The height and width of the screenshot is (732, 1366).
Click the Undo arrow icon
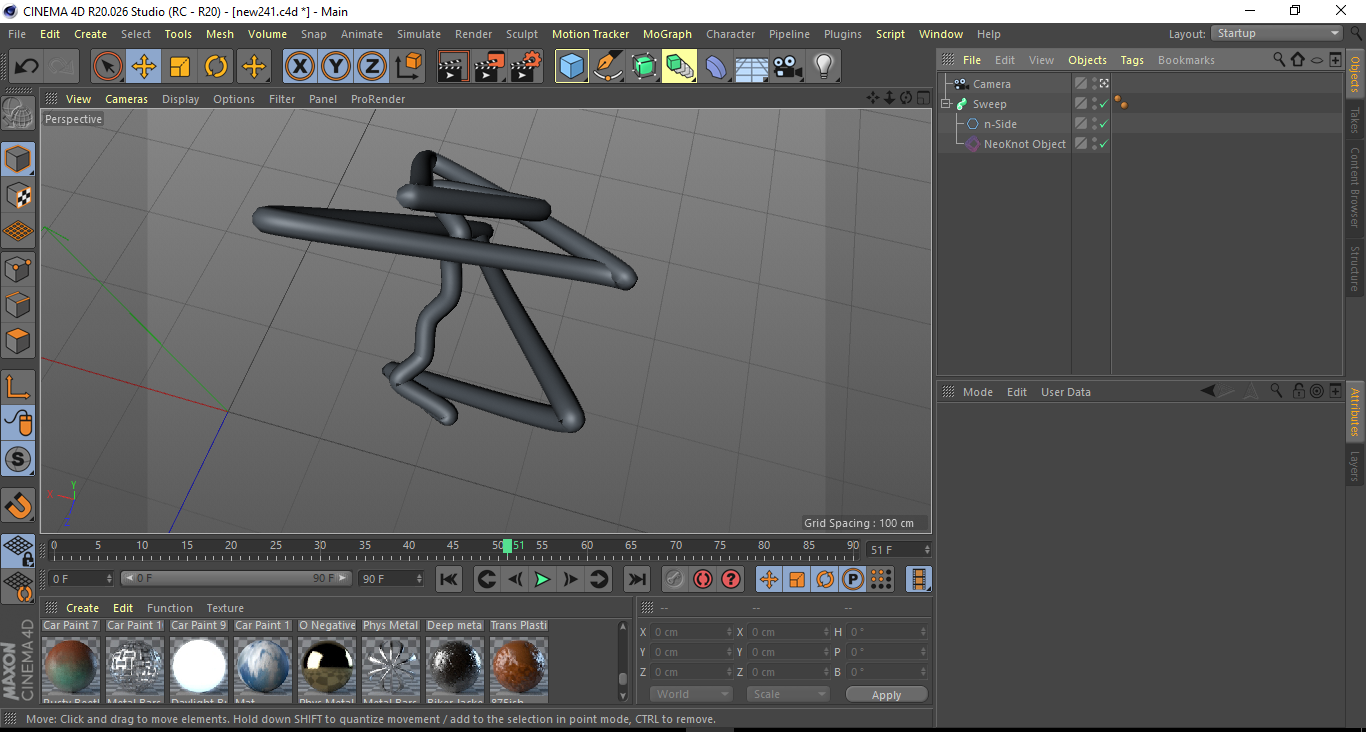tap(26, 67)
